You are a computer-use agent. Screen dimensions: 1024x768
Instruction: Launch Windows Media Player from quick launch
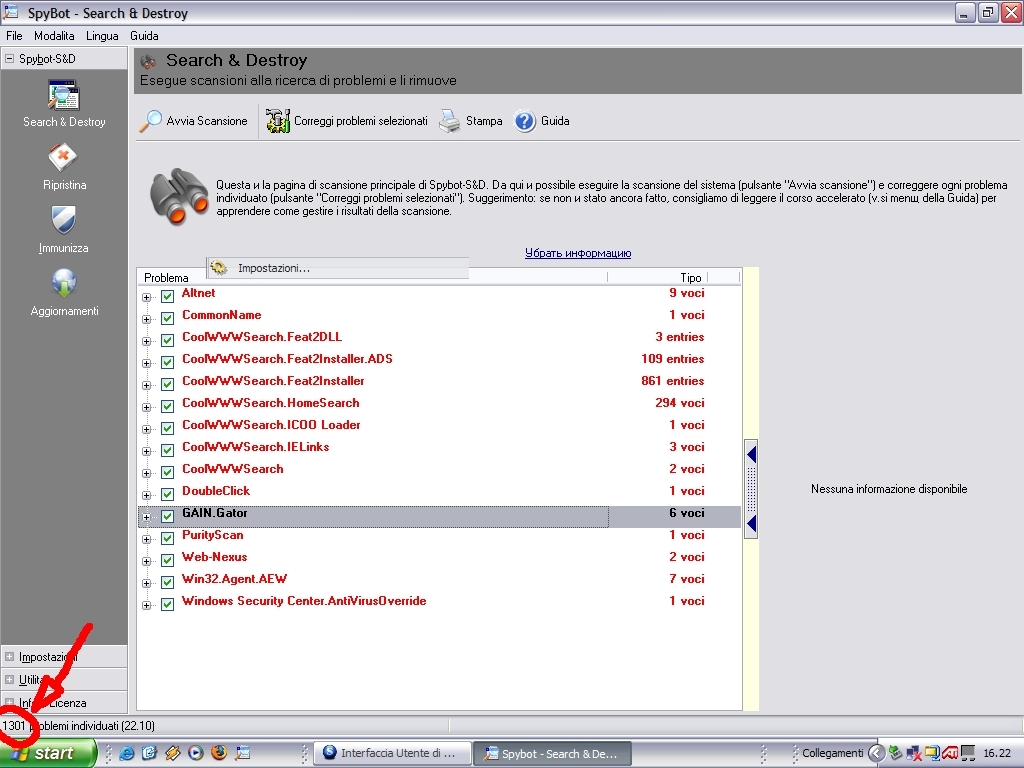195,753
